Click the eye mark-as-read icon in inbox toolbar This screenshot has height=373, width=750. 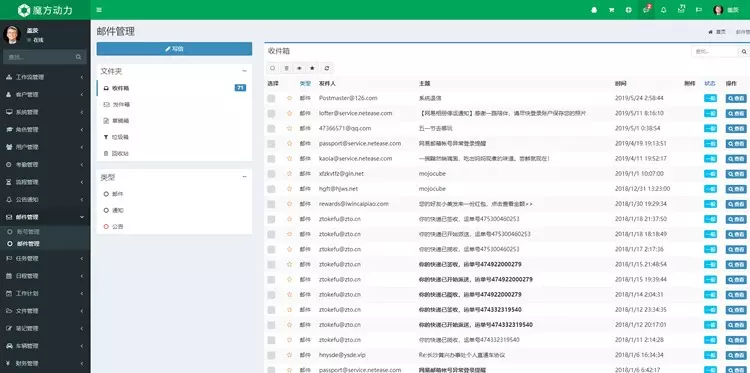click(299, 68)
